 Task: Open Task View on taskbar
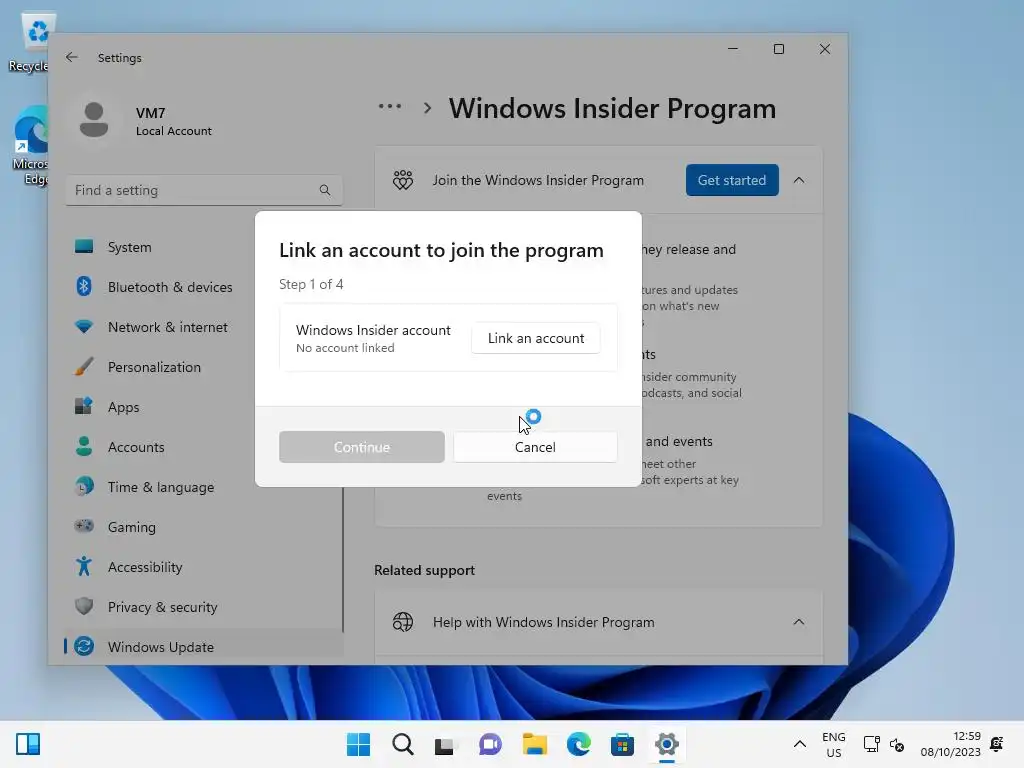coord(445,744)
